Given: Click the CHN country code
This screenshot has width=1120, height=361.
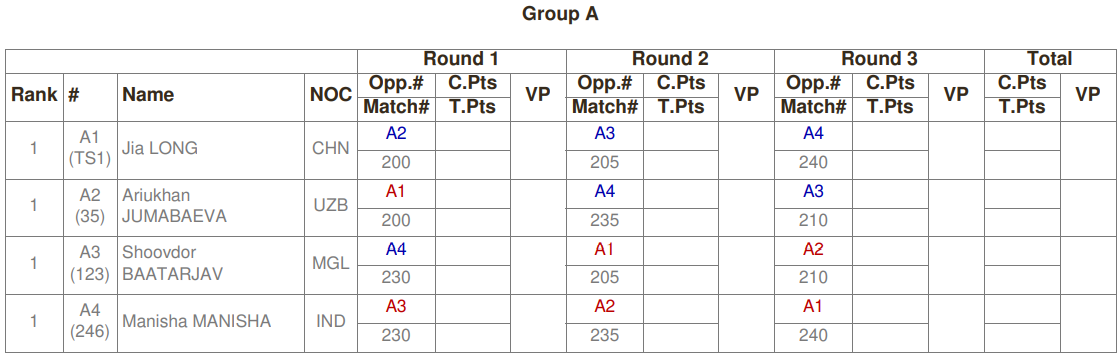Looking at the screenshot, I should point(331,149).
